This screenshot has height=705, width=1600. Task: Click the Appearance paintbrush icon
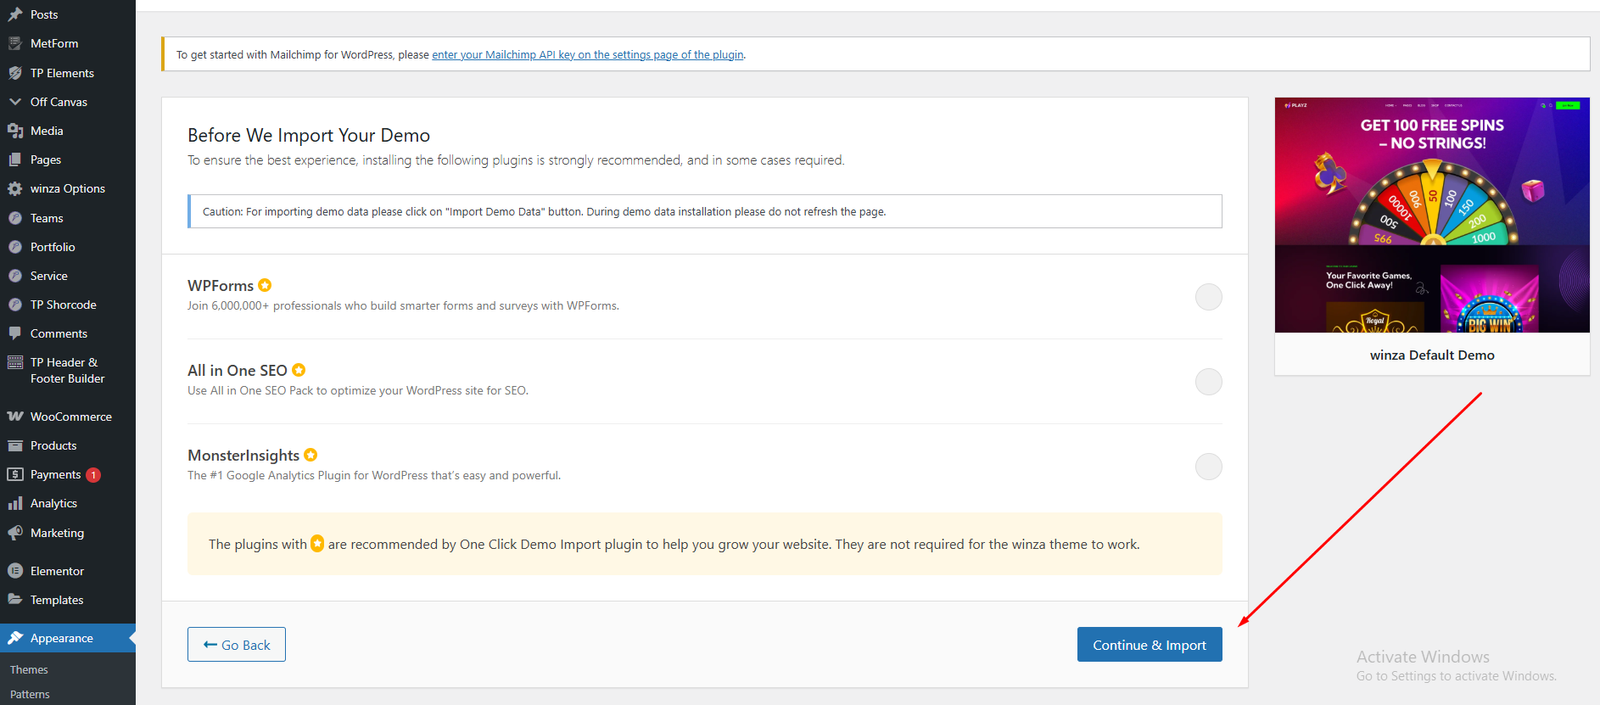point(15,638)
